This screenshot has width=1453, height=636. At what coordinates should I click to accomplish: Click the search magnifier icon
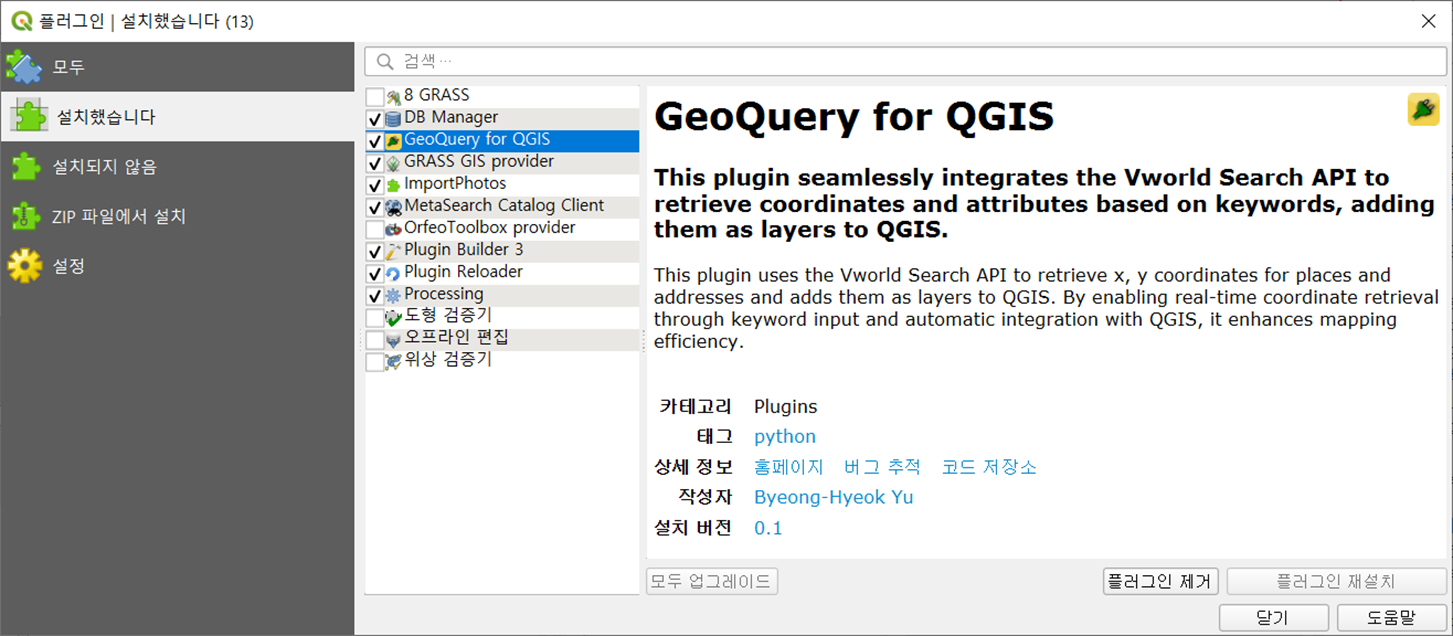point(384,61)
